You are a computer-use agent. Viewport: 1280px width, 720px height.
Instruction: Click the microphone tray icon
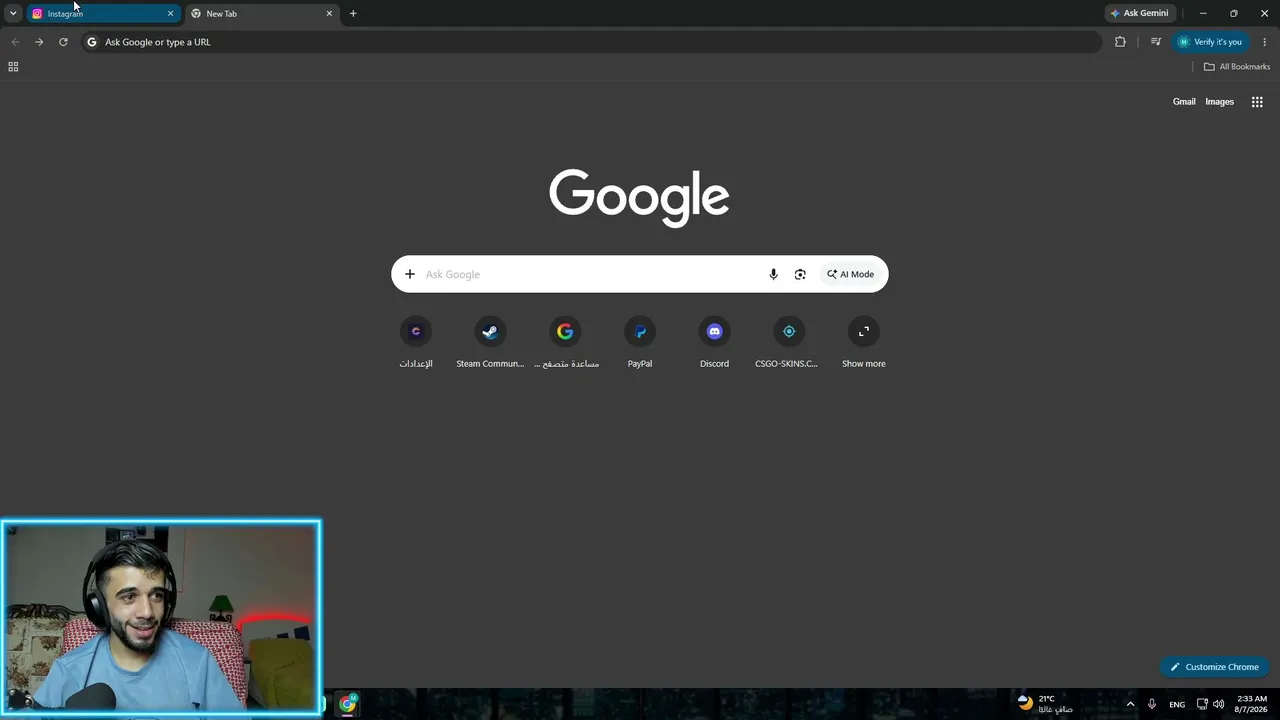click(1152, 704)
